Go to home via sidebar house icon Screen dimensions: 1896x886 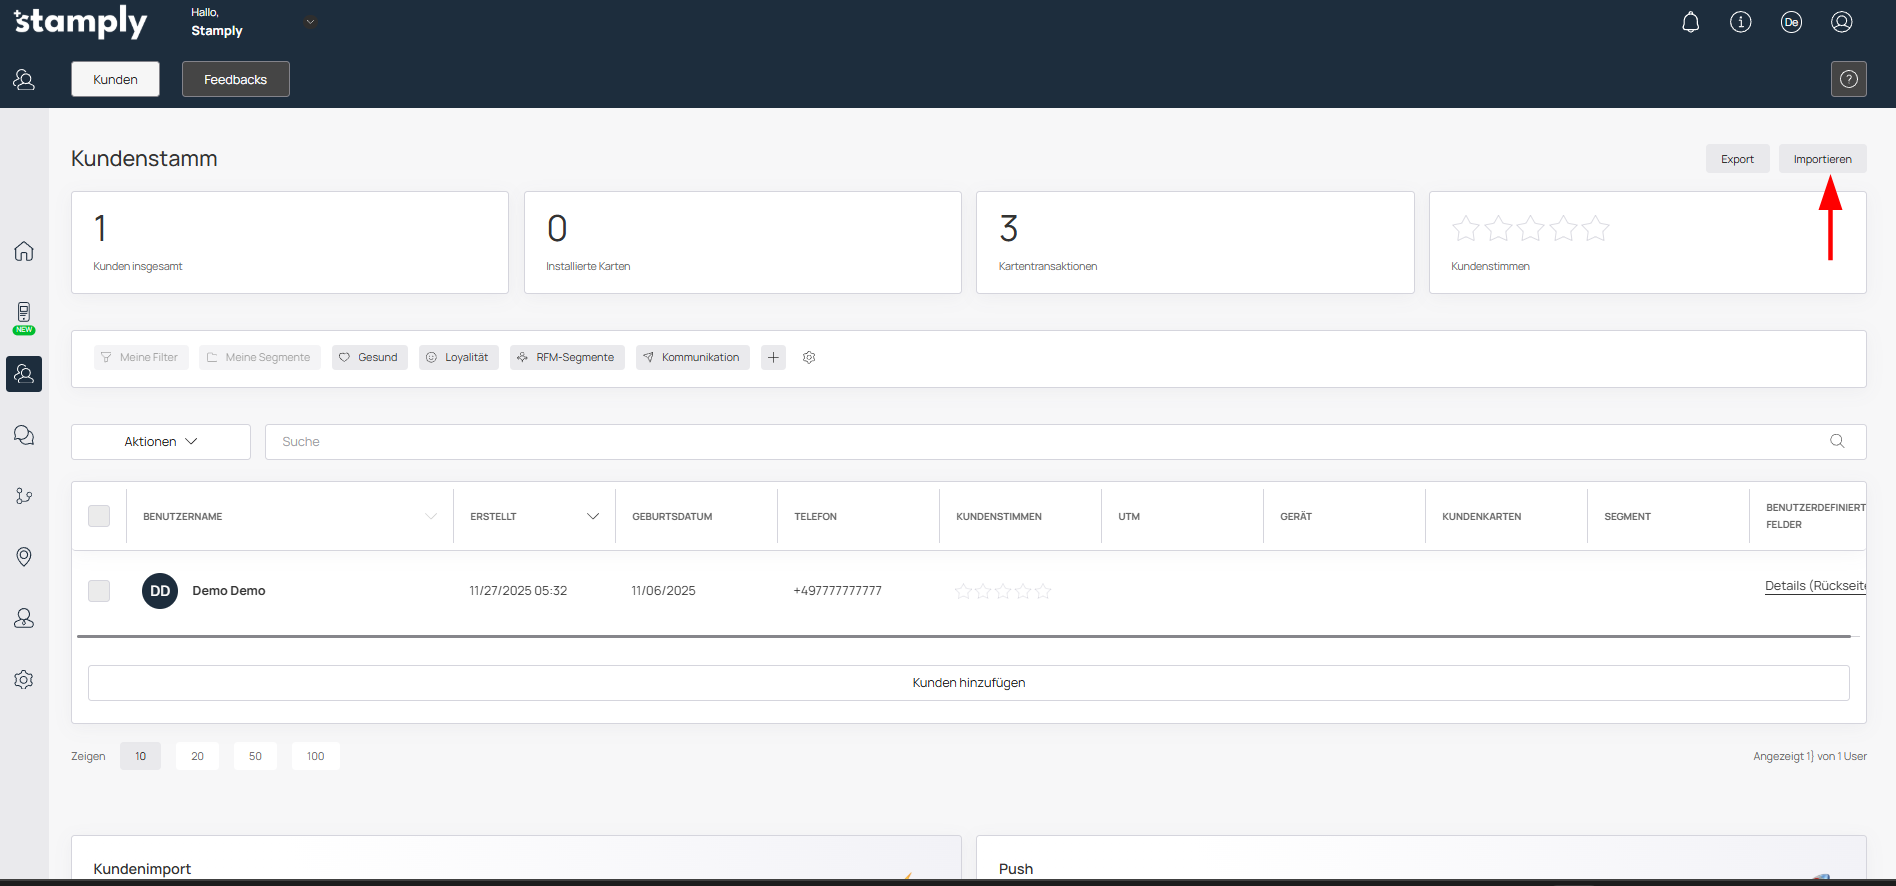tap(24, 251)
